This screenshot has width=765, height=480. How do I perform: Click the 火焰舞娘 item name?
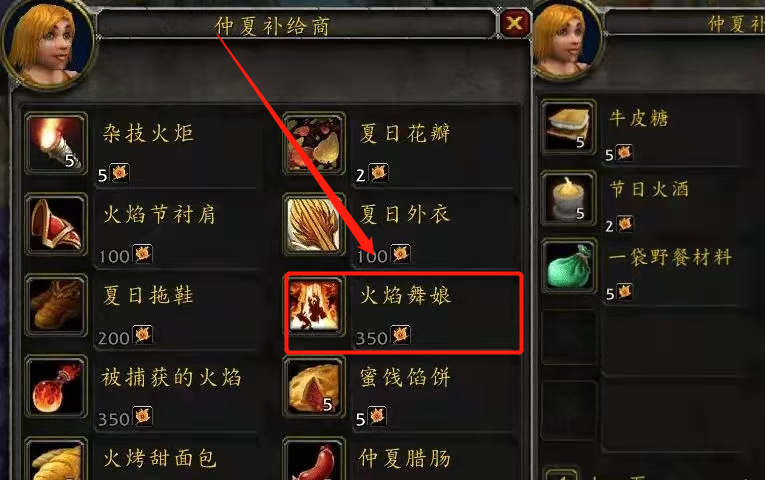(405, 295)
